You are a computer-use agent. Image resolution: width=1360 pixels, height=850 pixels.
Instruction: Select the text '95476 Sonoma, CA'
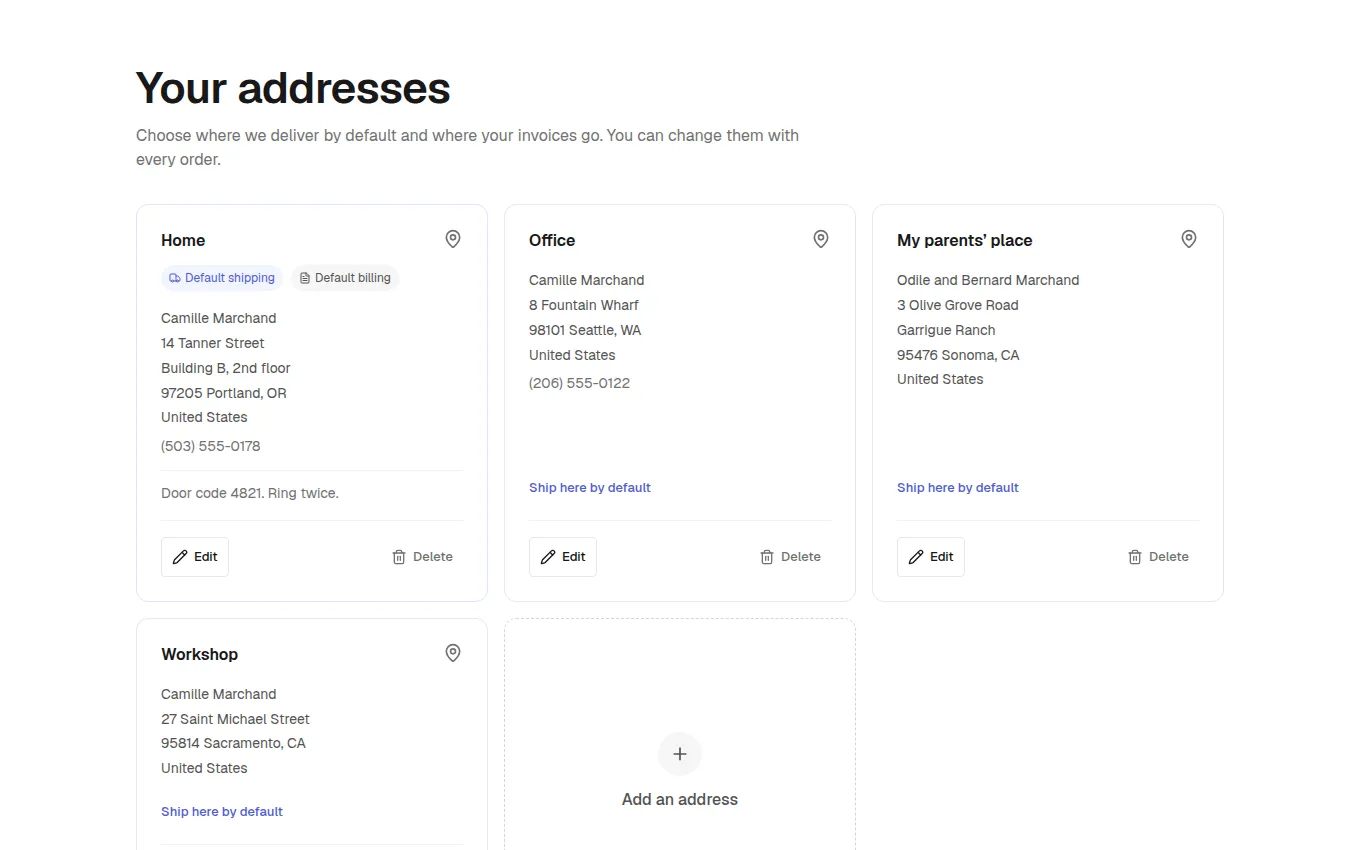958,355
